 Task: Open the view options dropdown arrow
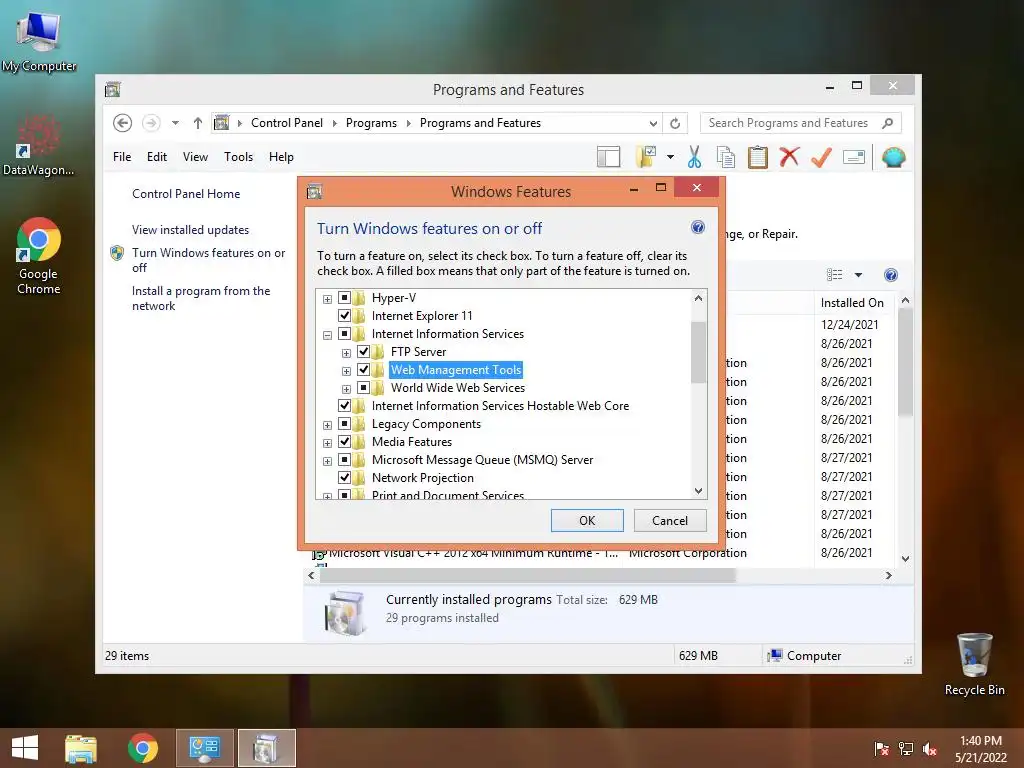[858, 275]
